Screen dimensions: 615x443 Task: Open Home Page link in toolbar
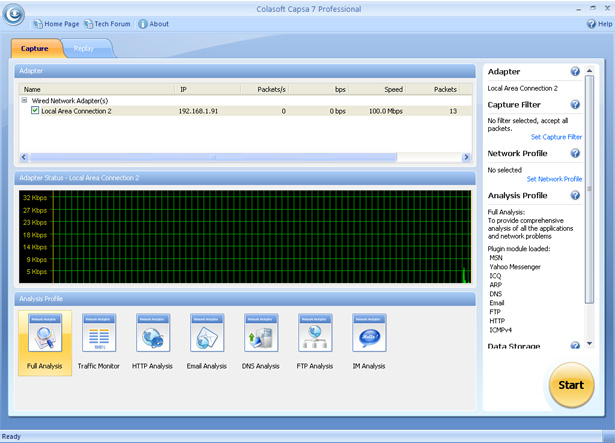(56, 24)
